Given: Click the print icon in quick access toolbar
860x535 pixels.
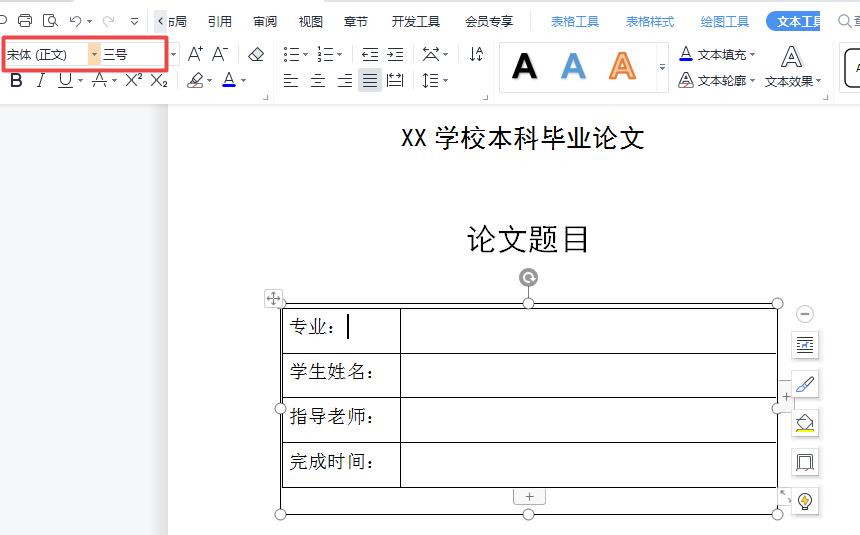Looking at the screenshot, I should (25, 21).
